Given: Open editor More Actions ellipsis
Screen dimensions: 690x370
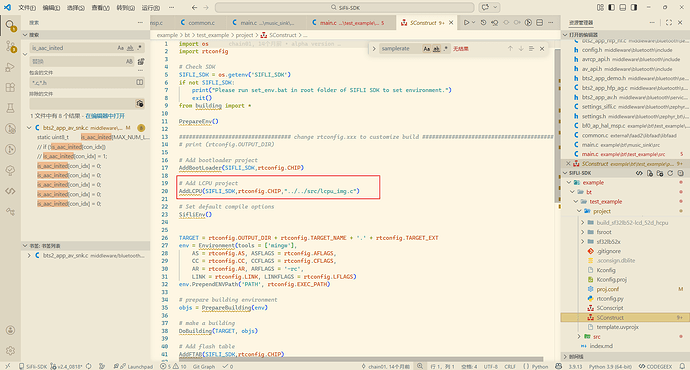Looking at the screenshot, I should pos(551,22).
